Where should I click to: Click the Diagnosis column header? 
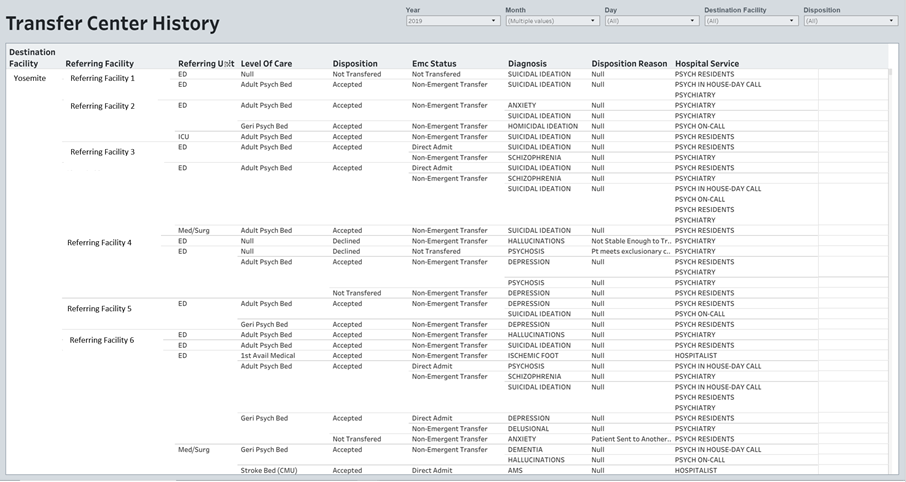click(x=527, y=64)
